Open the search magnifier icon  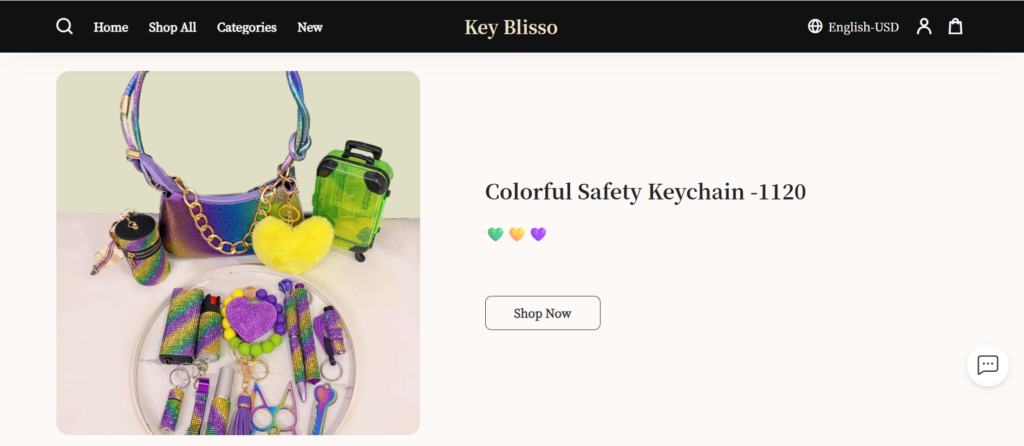64,26
